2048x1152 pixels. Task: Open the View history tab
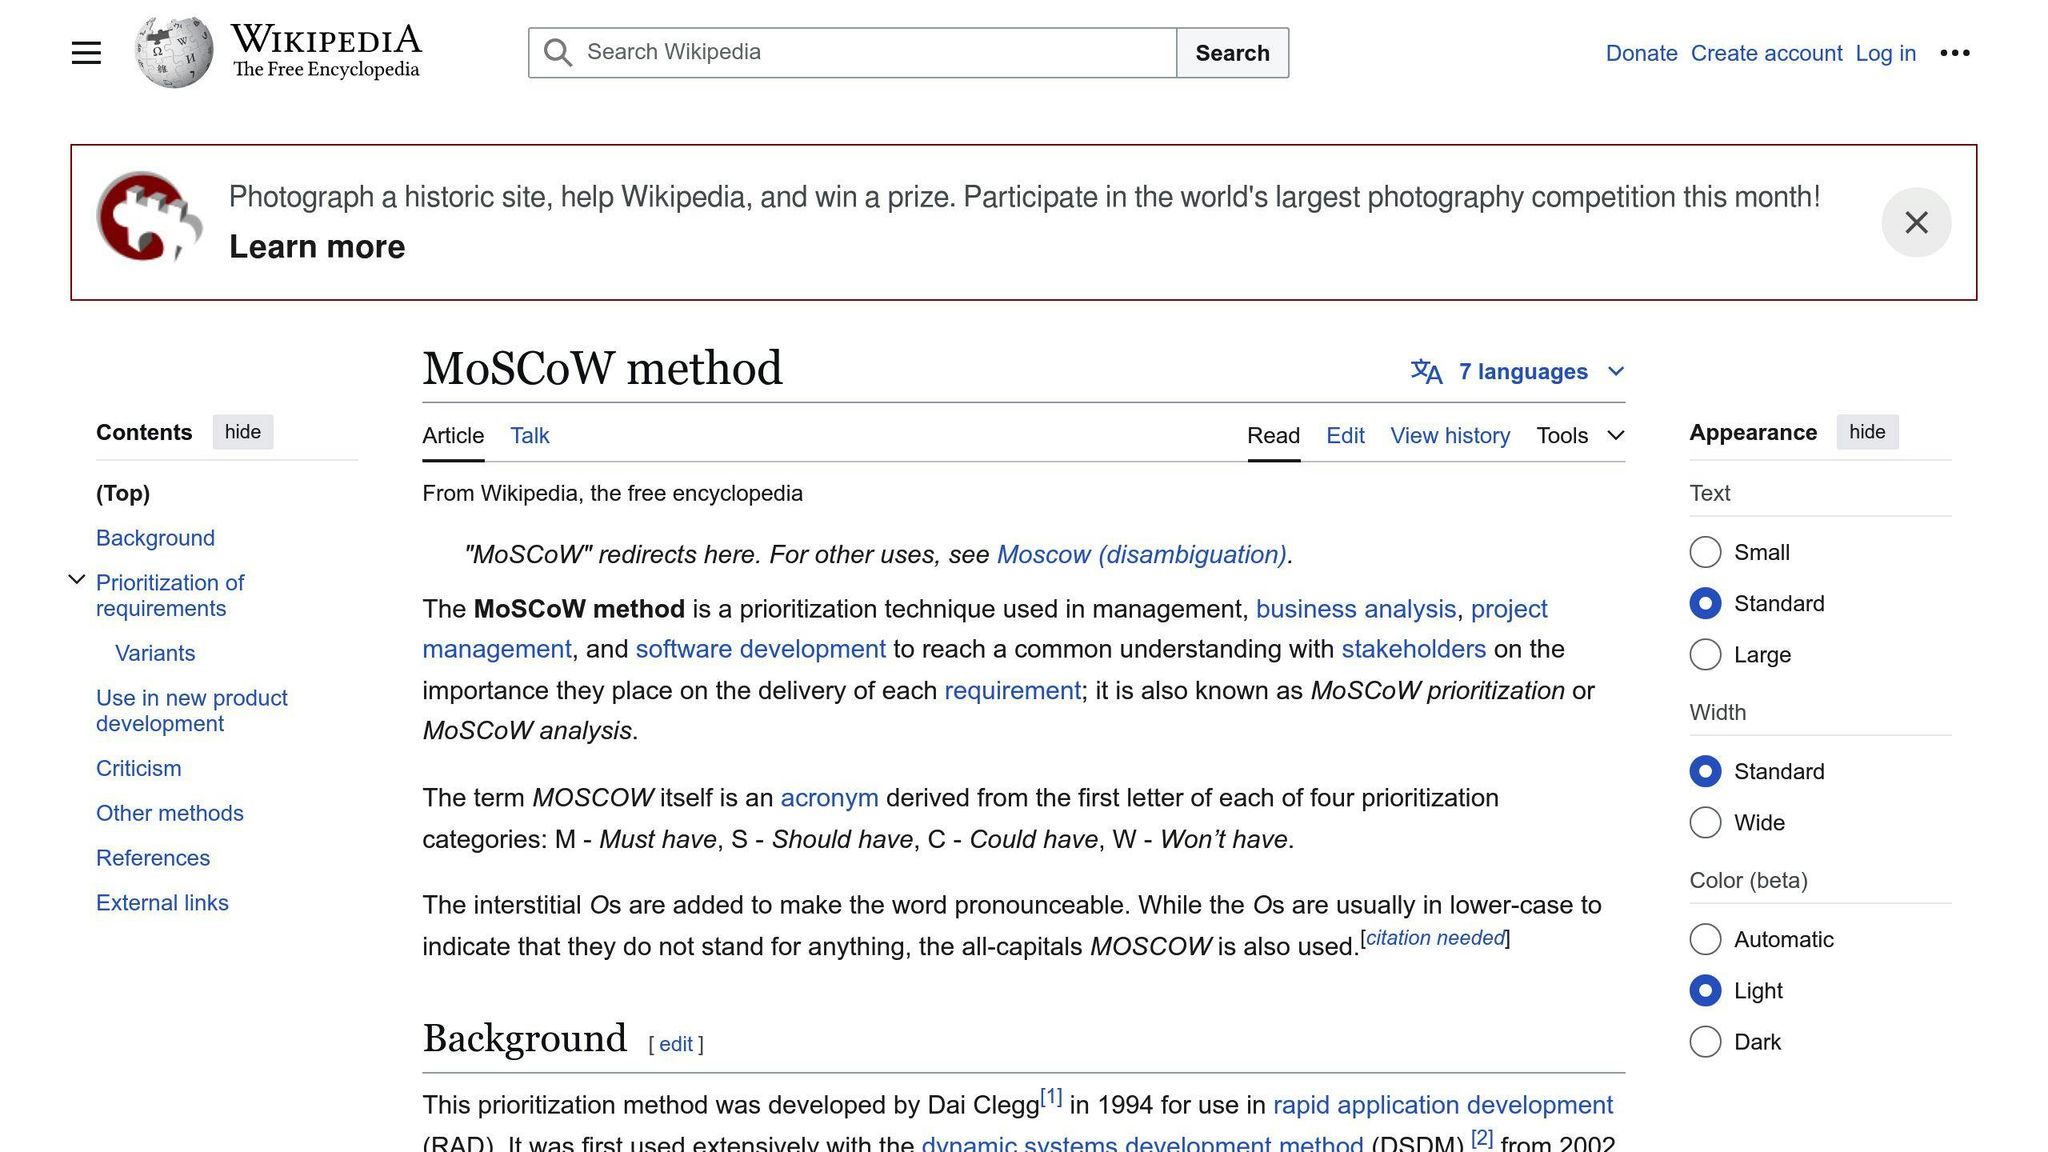[x=1449, y=435]
